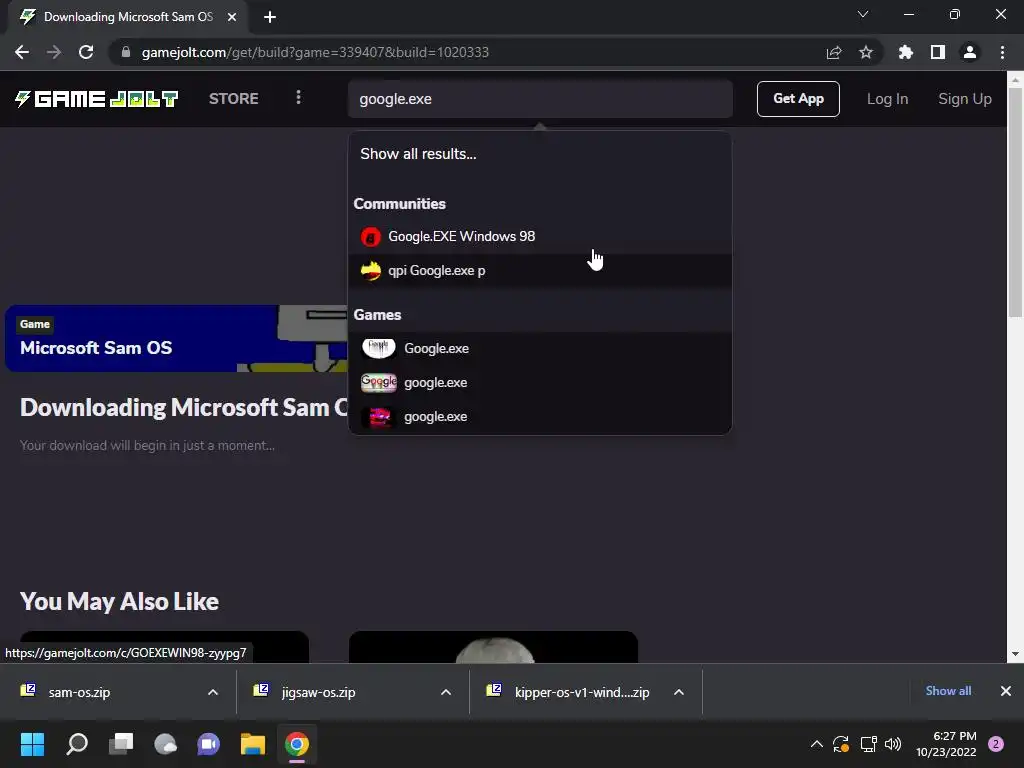Viewport: 1024px width, 768px height.
Task: Click Show all downloads
Action: (x=948, y=691)
